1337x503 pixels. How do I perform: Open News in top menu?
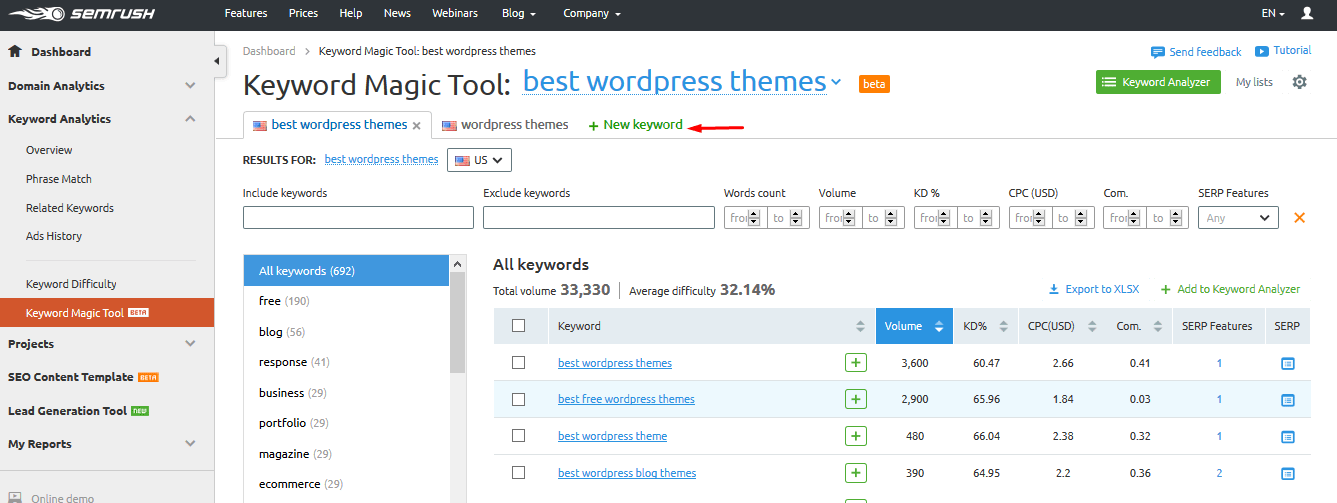click(397, 14)
